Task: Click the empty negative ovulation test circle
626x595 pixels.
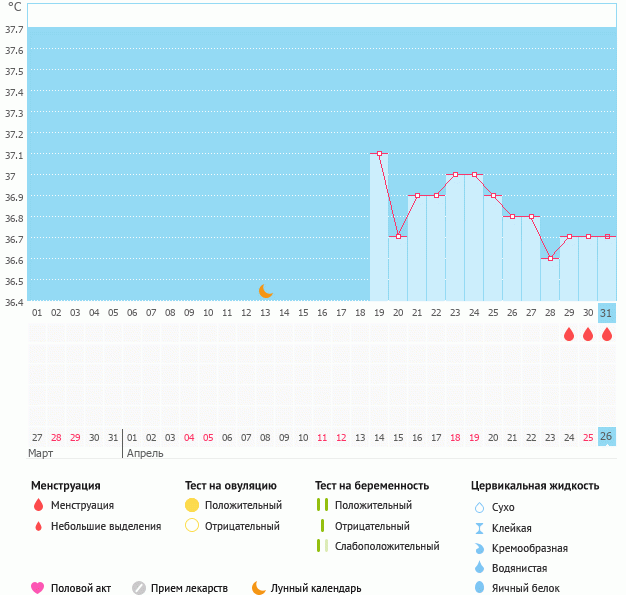Action: (x=192, y=526)
